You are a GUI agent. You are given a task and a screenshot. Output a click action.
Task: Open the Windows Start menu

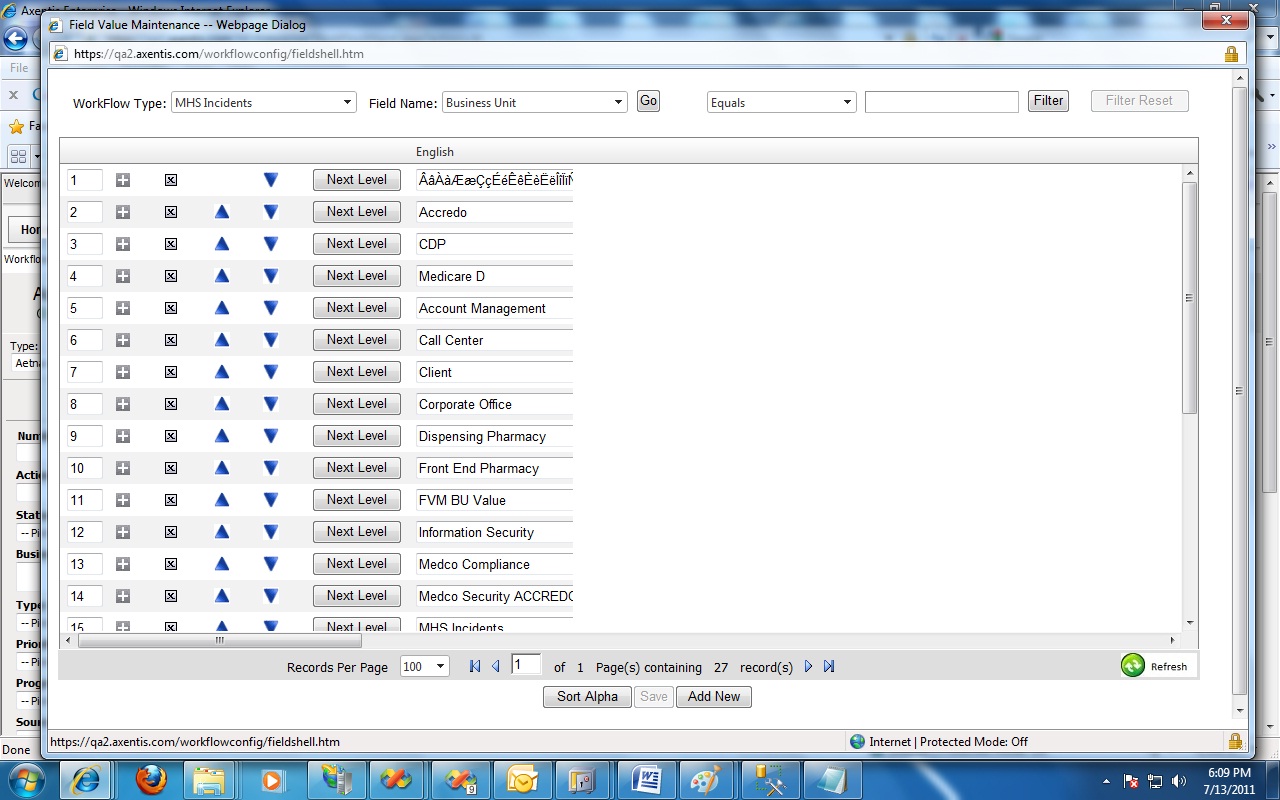point(27,779)
